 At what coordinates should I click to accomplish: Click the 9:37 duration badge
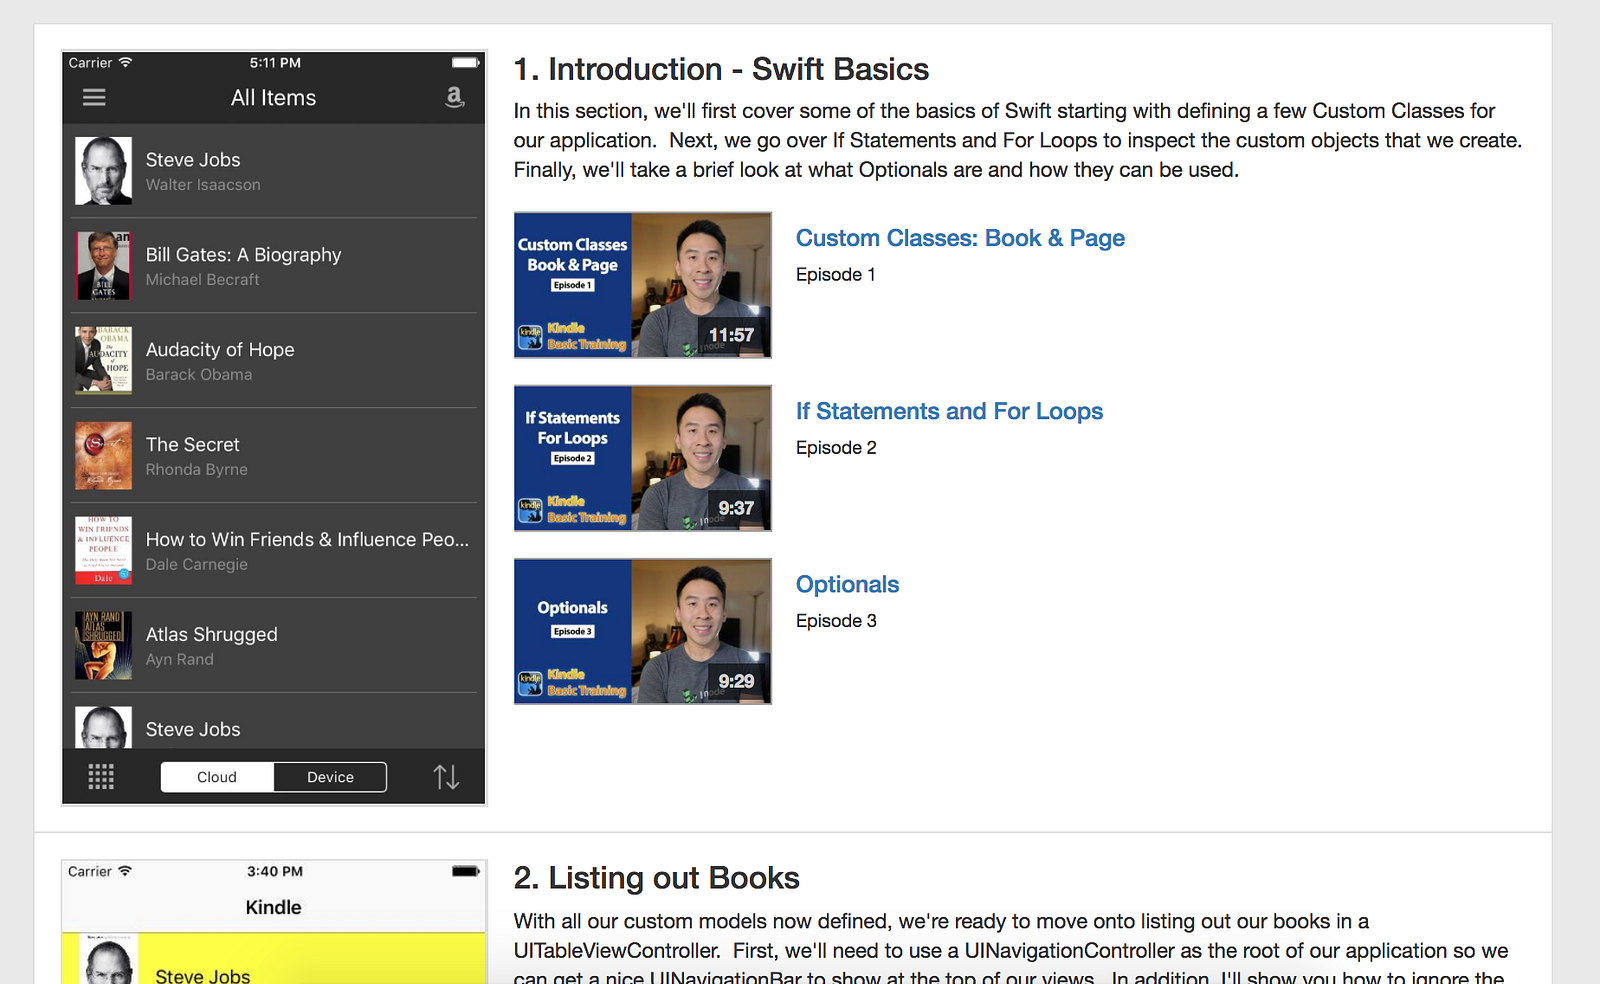point(736,508)
